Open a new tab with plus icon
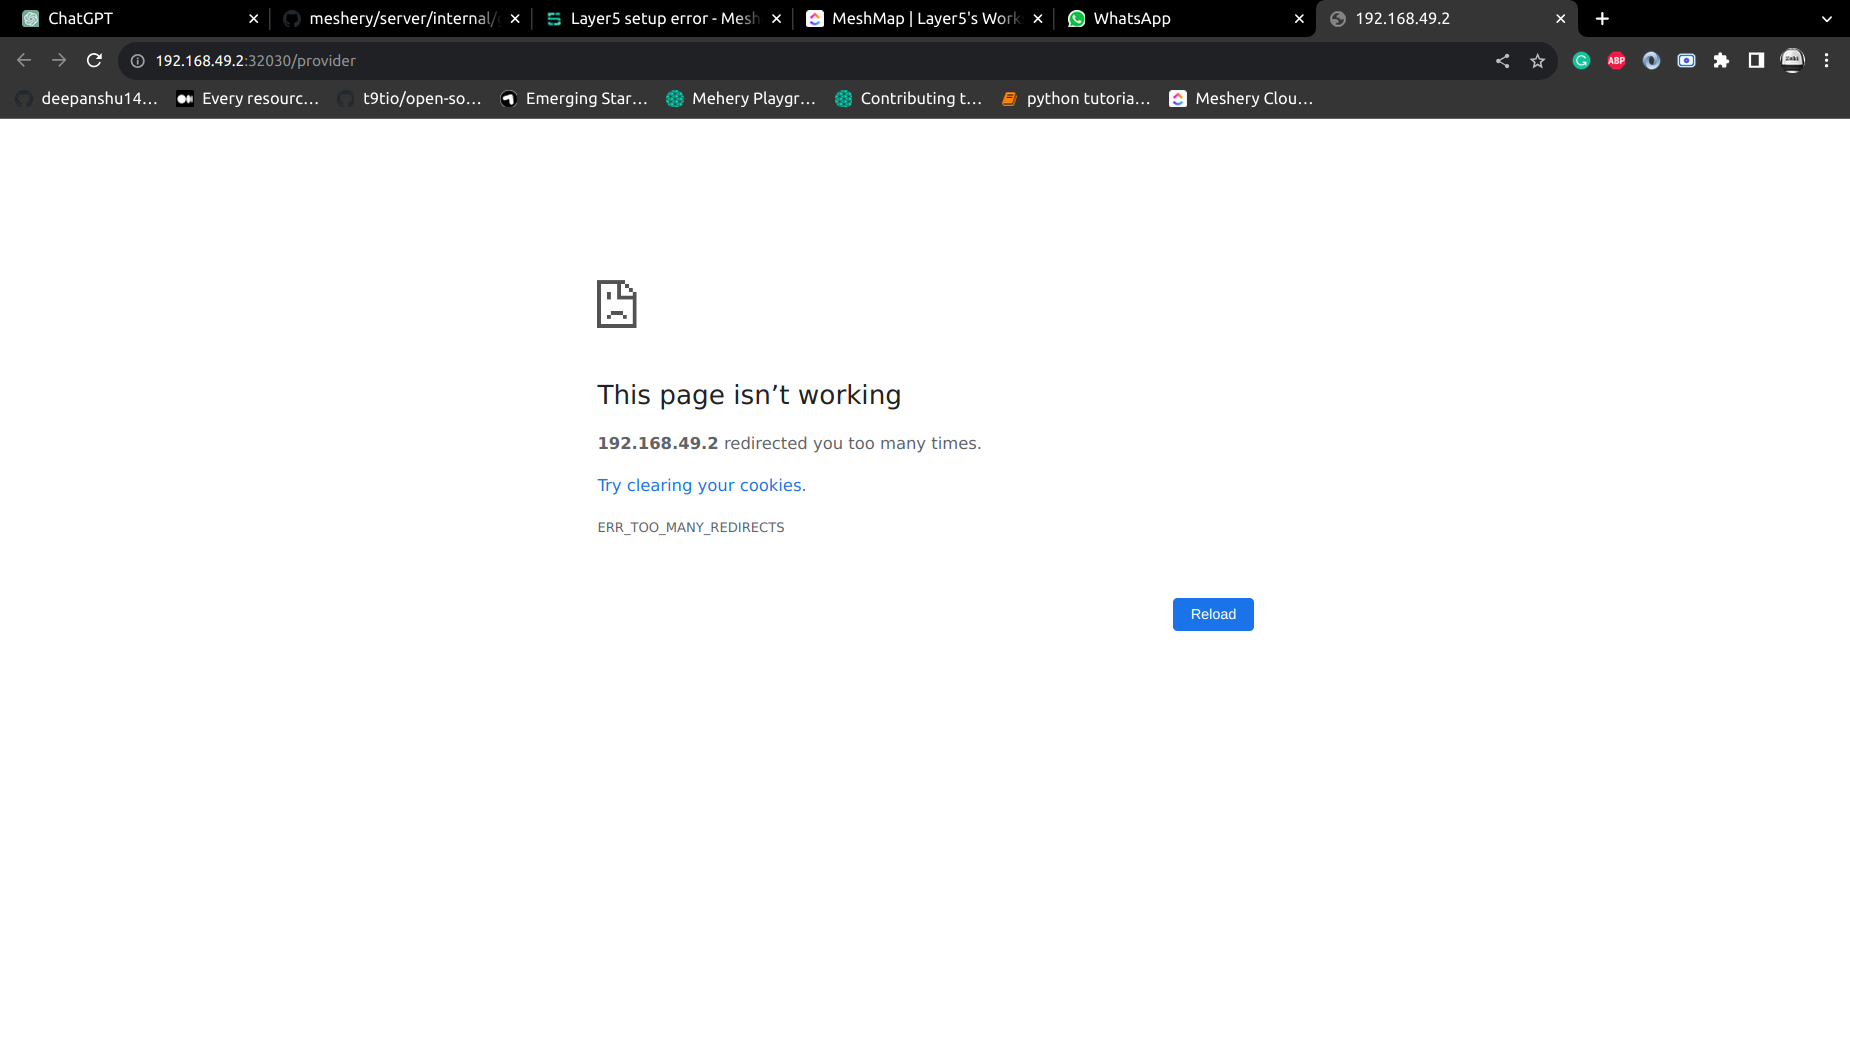Image resolution: width=1850 pixels, height=1050 pixels. click(1602, 19)
